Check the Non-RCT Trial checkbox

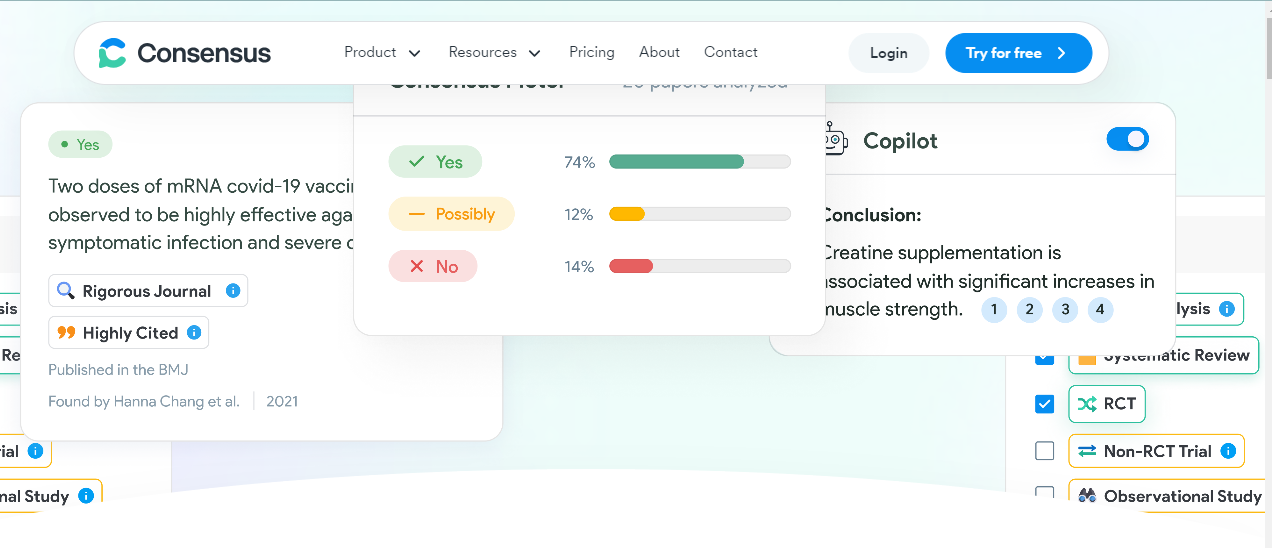[x=1045, y=452]
